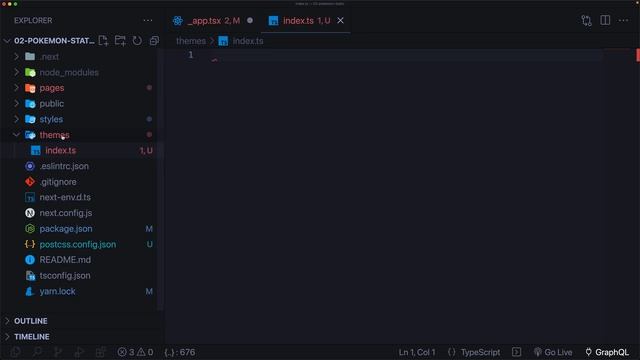
Task: Expand the node_modules folder
Action: click(16, 72)
